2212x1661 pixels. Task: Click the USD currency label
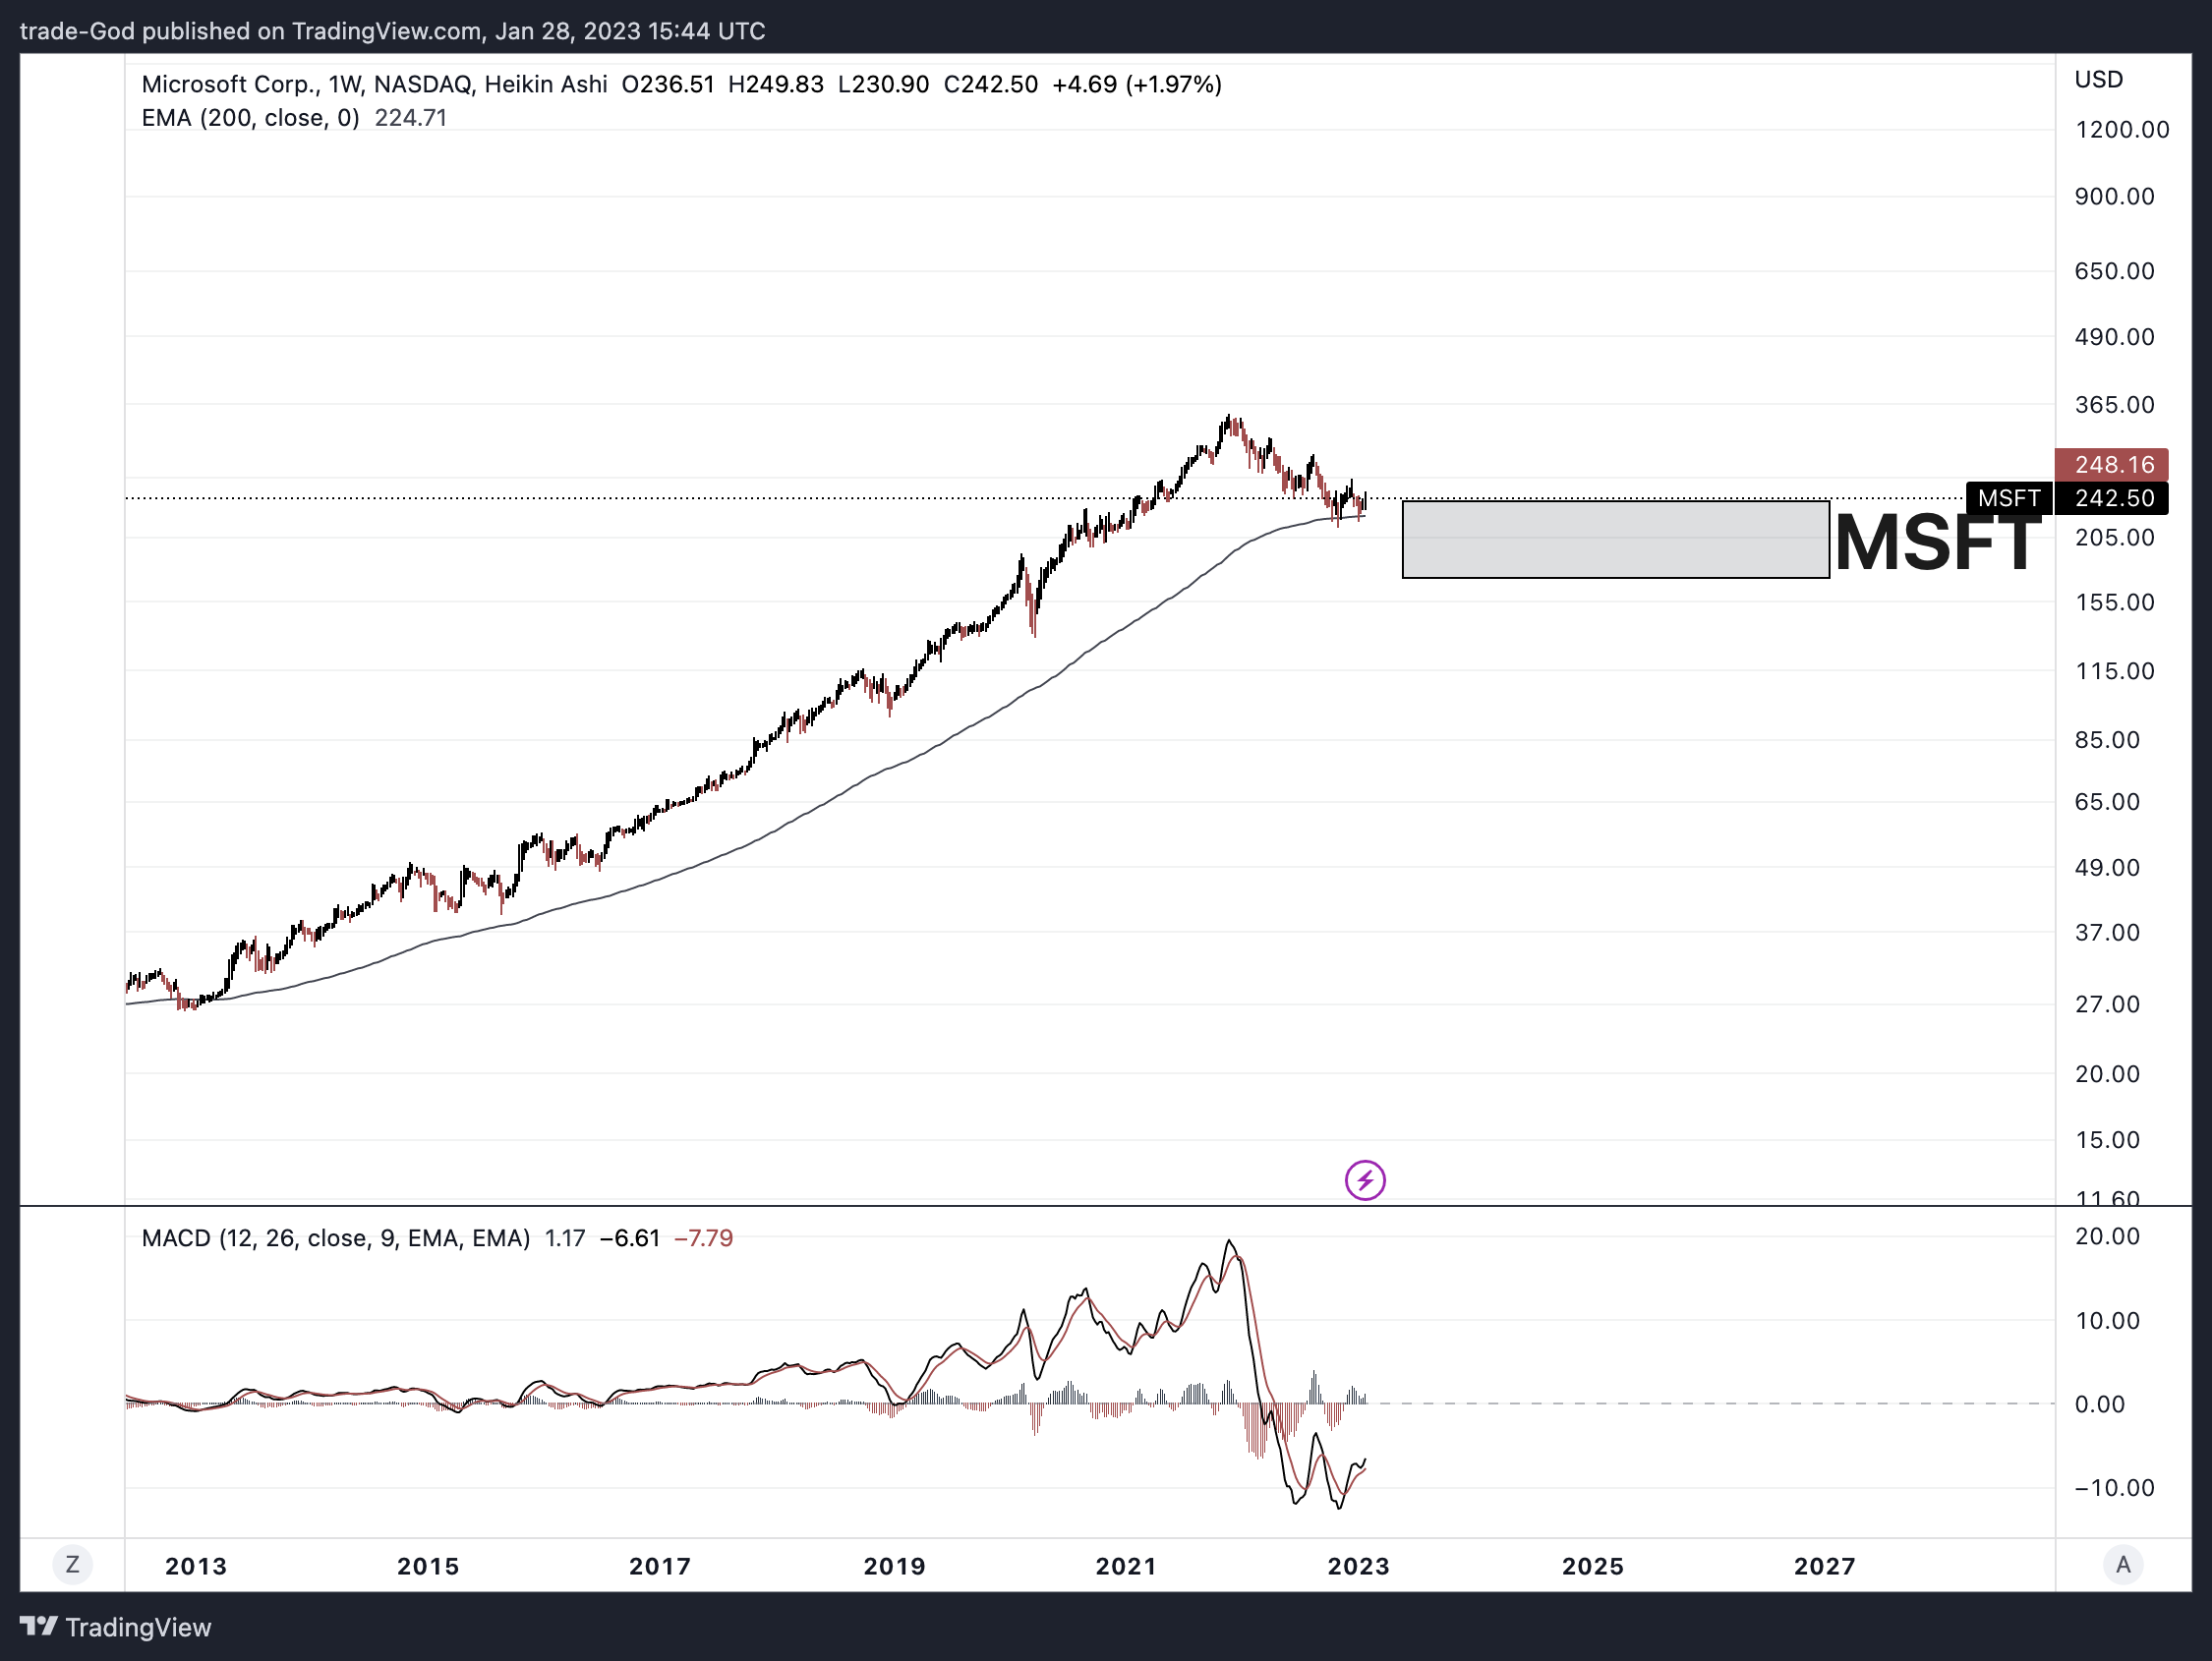pyautogui.click(x=2099, y=79)
